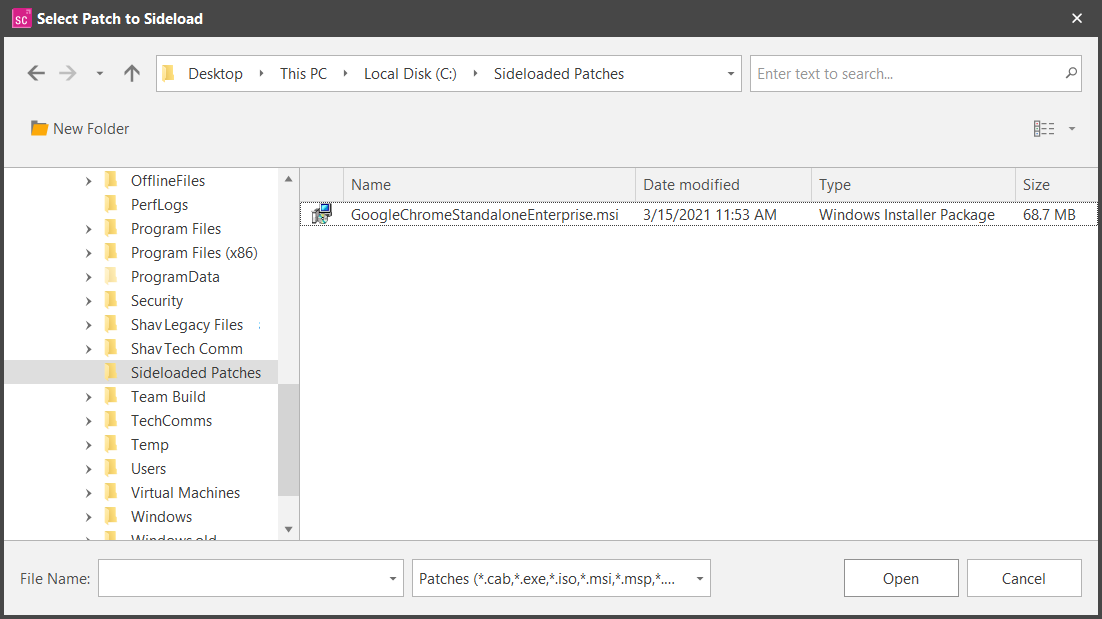Click the back navigation arrow icon
The width and height of the screenshot is (1102, 619).
click(x=36, y=72)
